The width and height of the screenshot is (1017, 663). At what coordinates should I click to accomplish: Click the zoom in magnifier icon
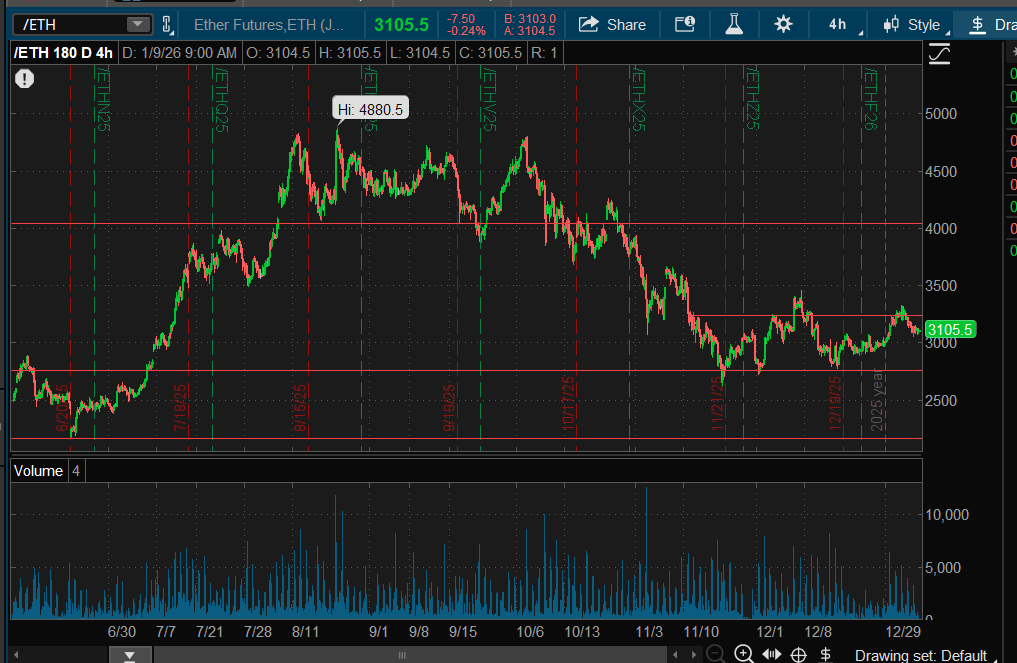tap(743, 654)
